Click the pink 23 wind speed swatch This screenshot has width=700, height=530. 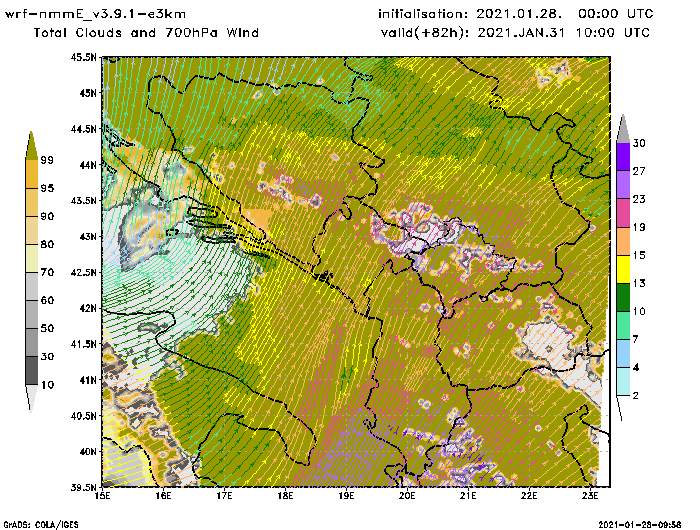click(623, 213)
